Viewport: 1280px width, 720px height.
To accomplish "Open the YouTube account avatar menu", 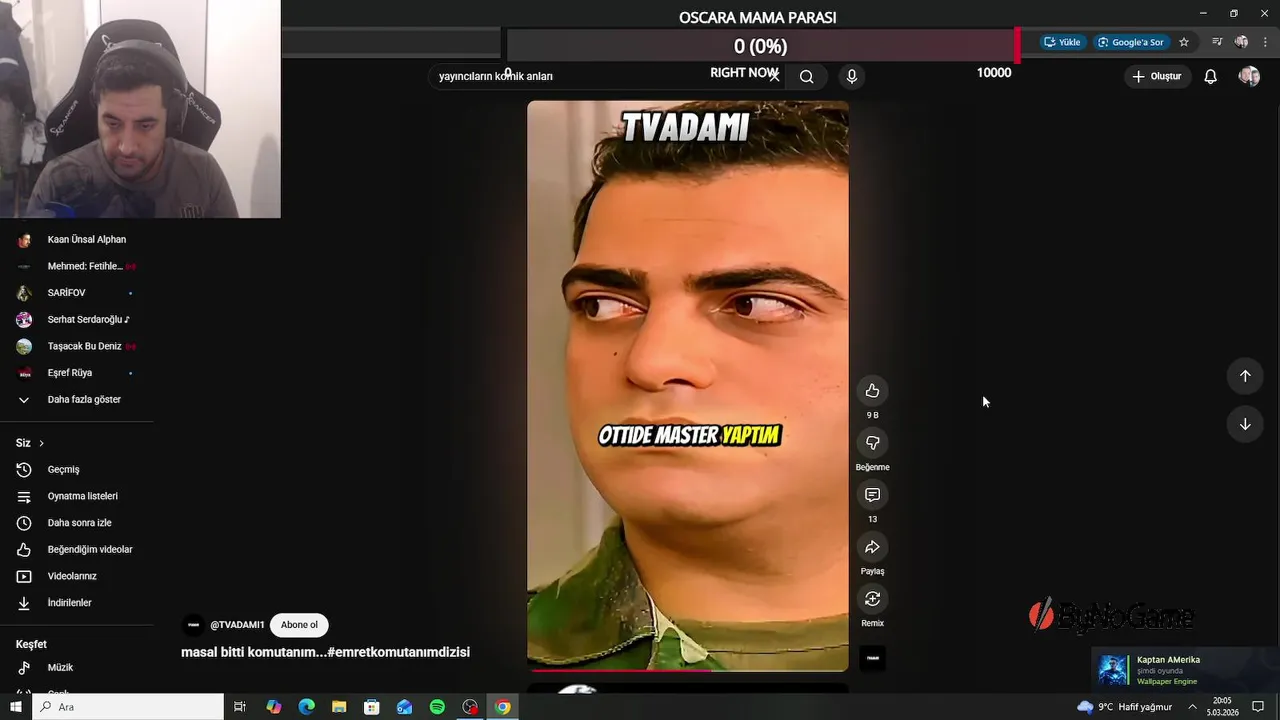I will click(1249, 76).
